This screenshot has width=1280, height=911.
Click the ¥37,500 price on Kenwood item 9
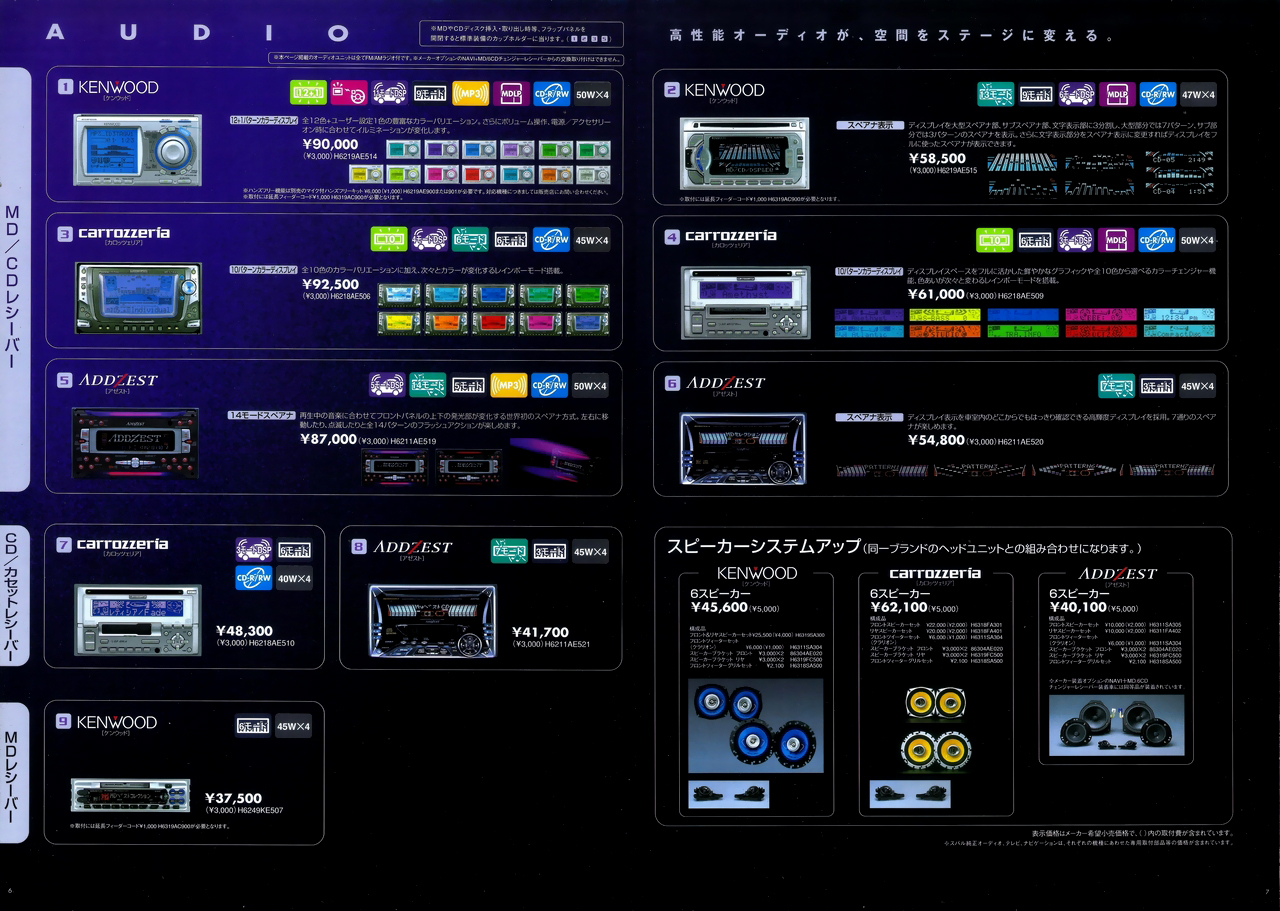(233, 798)
